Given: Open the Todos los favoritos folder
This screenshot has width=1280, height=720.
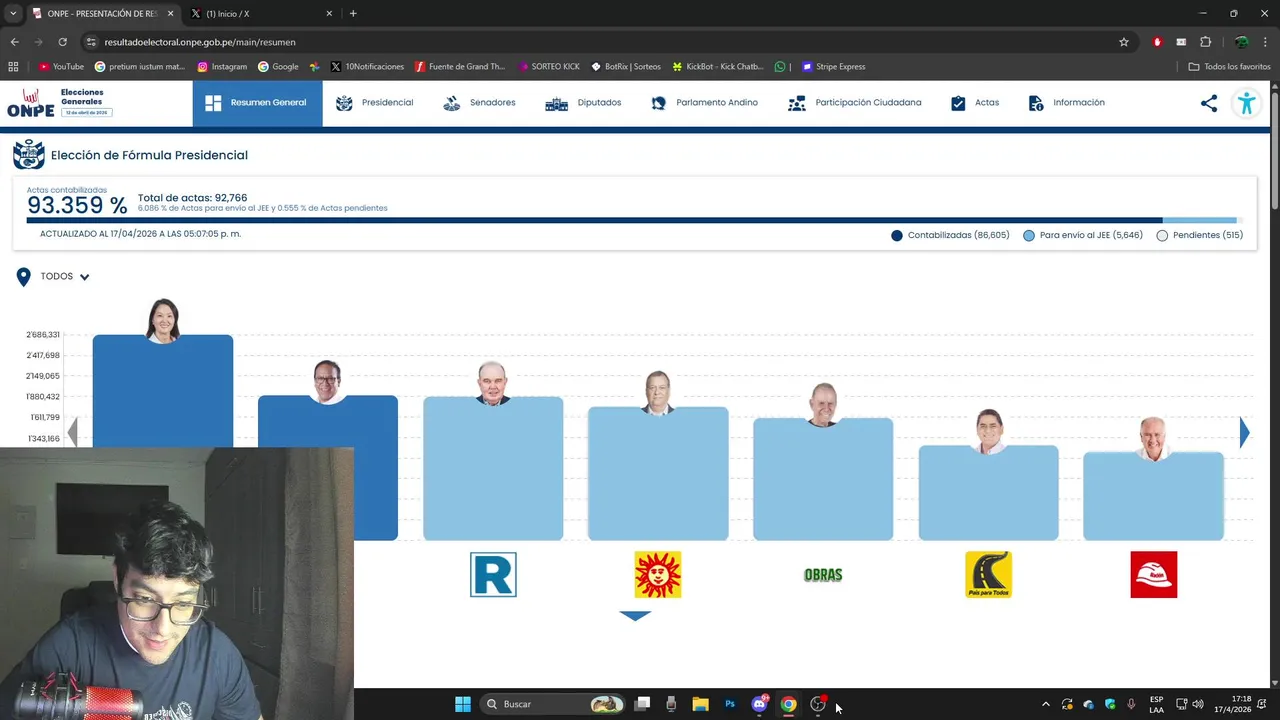Looking at the screenshot, I should tap(1229, 67).
